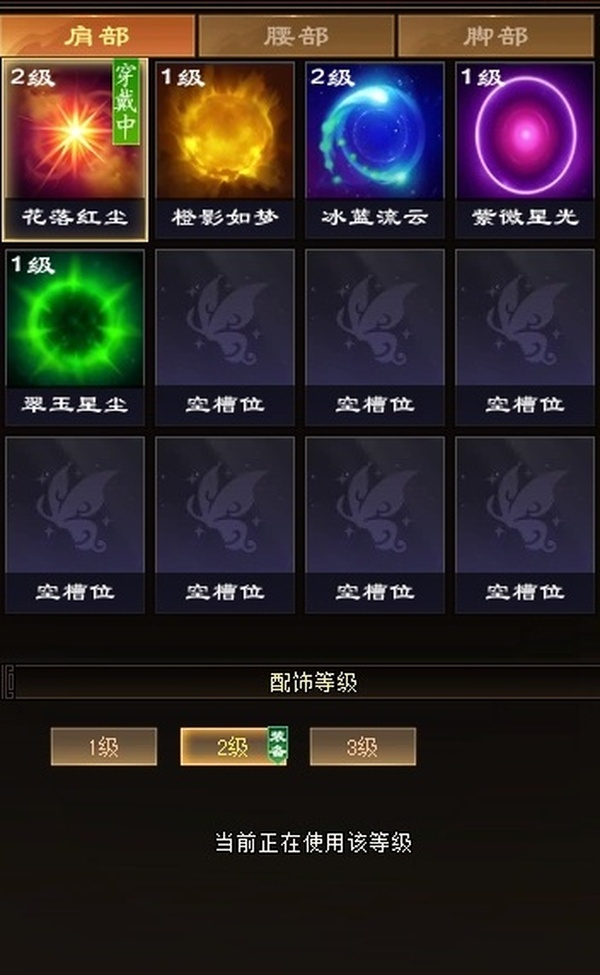Switch to the 脚部 tab
Image resolution: width=600 pixels, height=975 pixels.
[496, 36]
